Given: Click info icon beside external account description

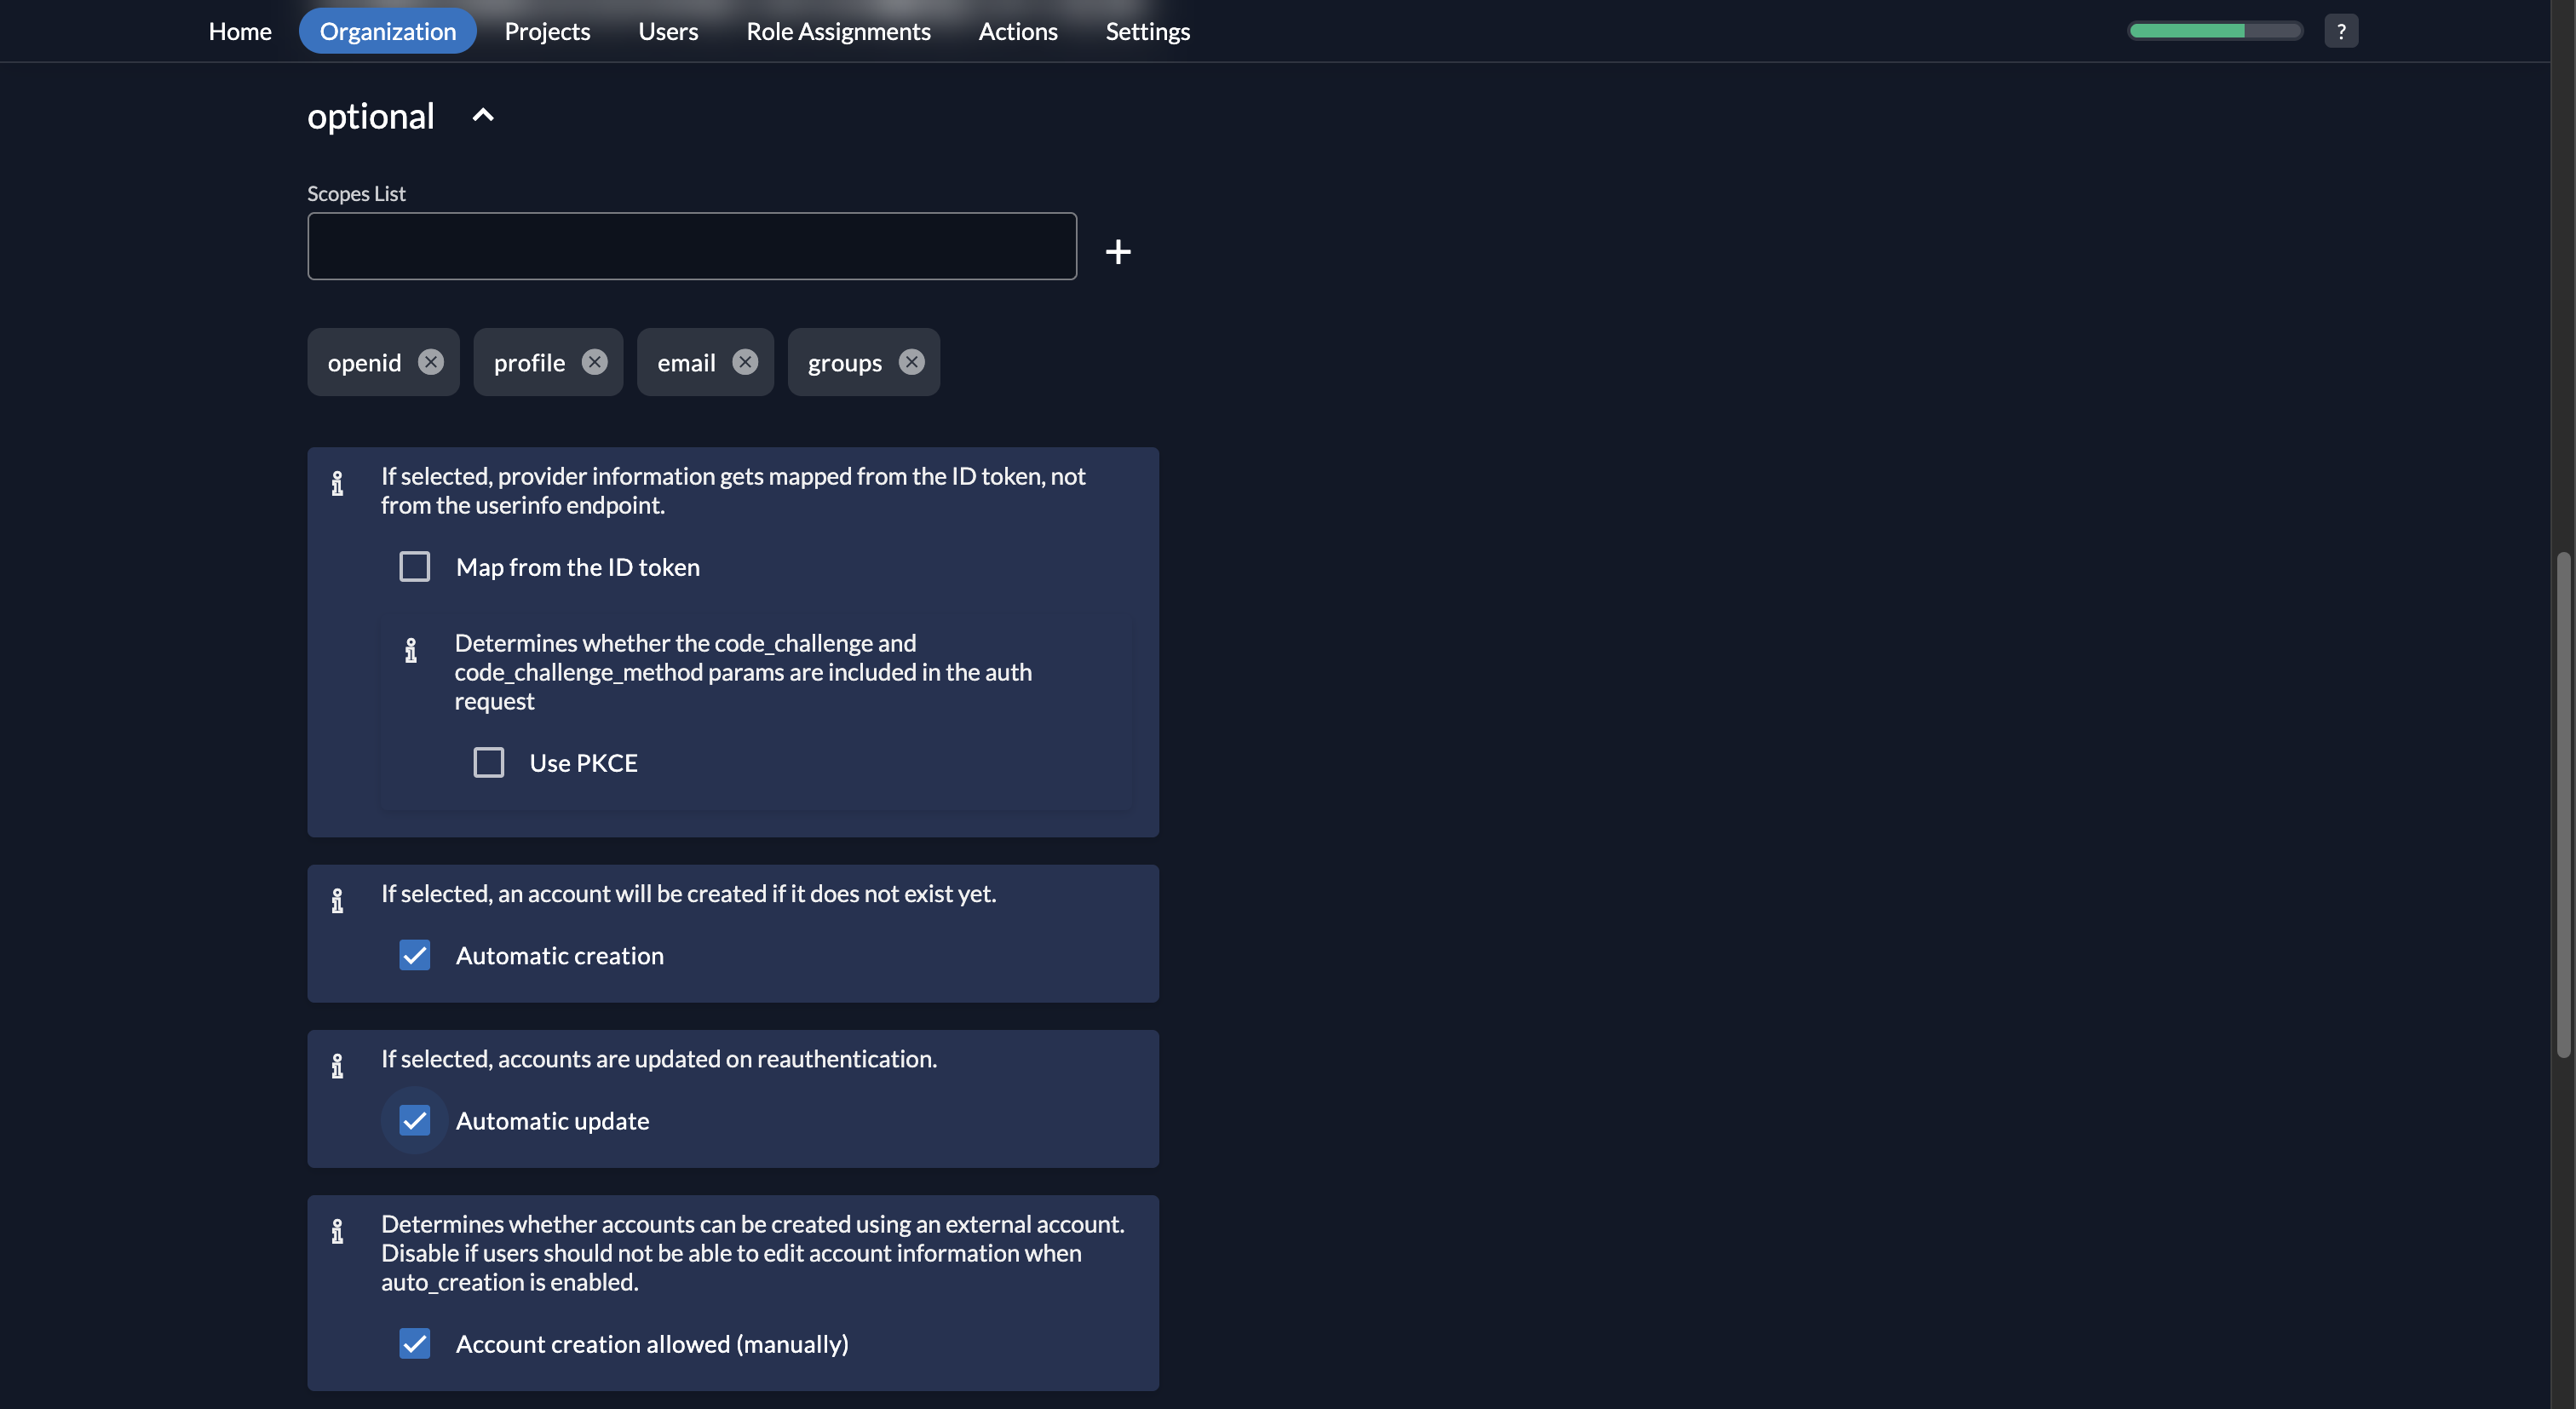Looking at the screenshot, I should point(337,1232).
